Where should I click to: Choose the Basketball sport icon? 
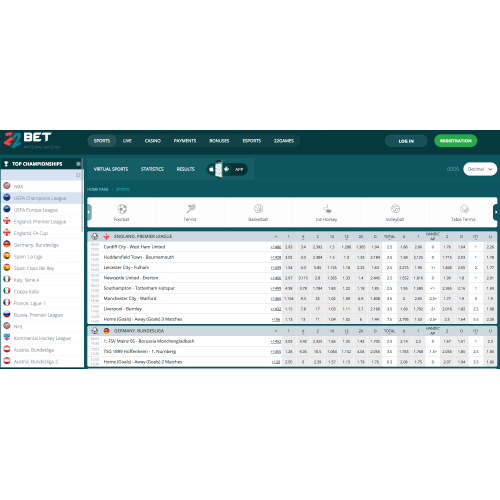pyautogui.click(x=258, y=209)
